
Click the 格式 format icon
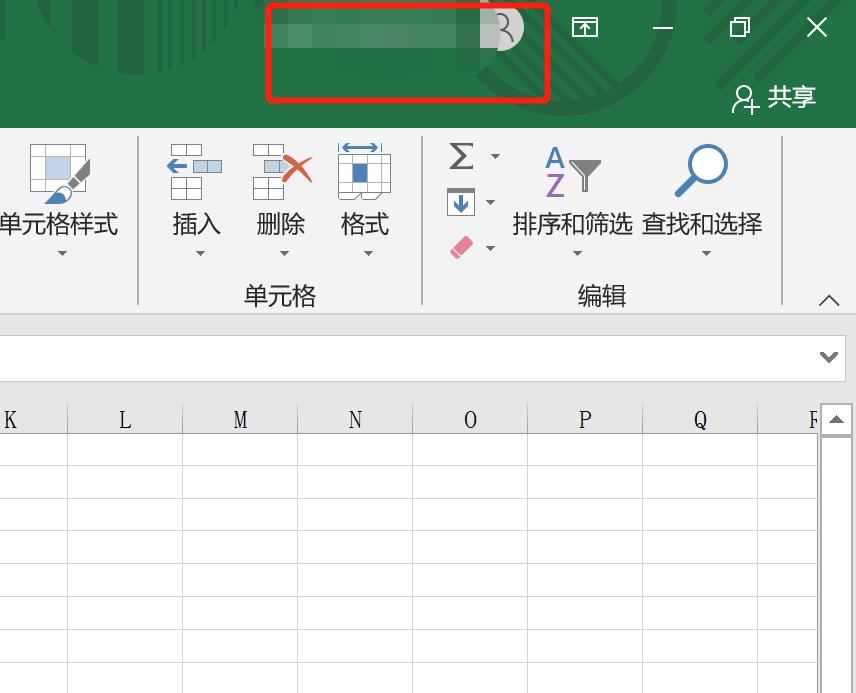pos(366,170)
